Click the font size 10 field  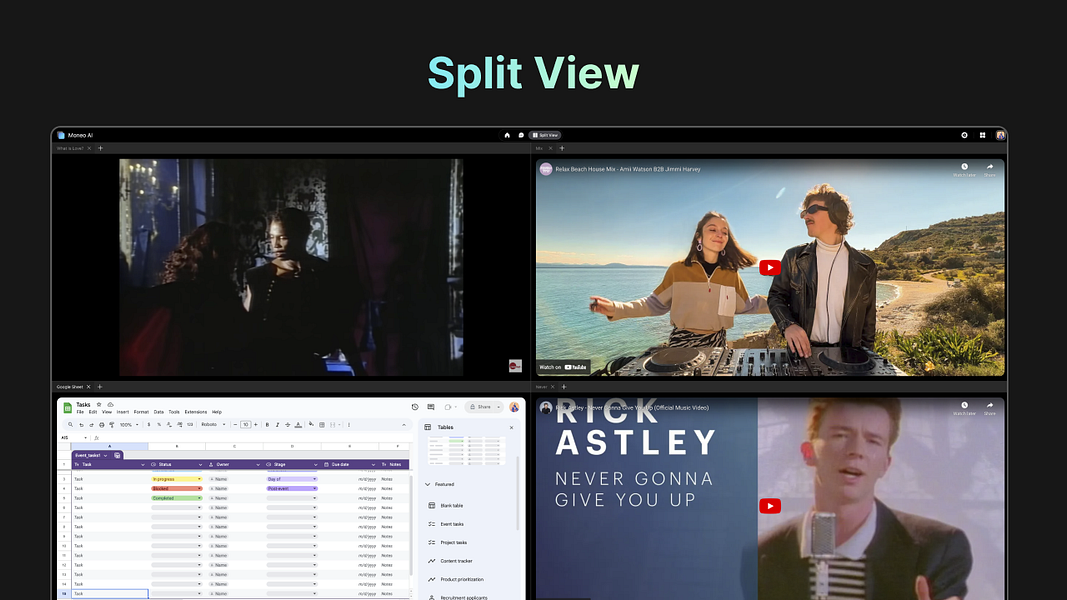(246, 424)
